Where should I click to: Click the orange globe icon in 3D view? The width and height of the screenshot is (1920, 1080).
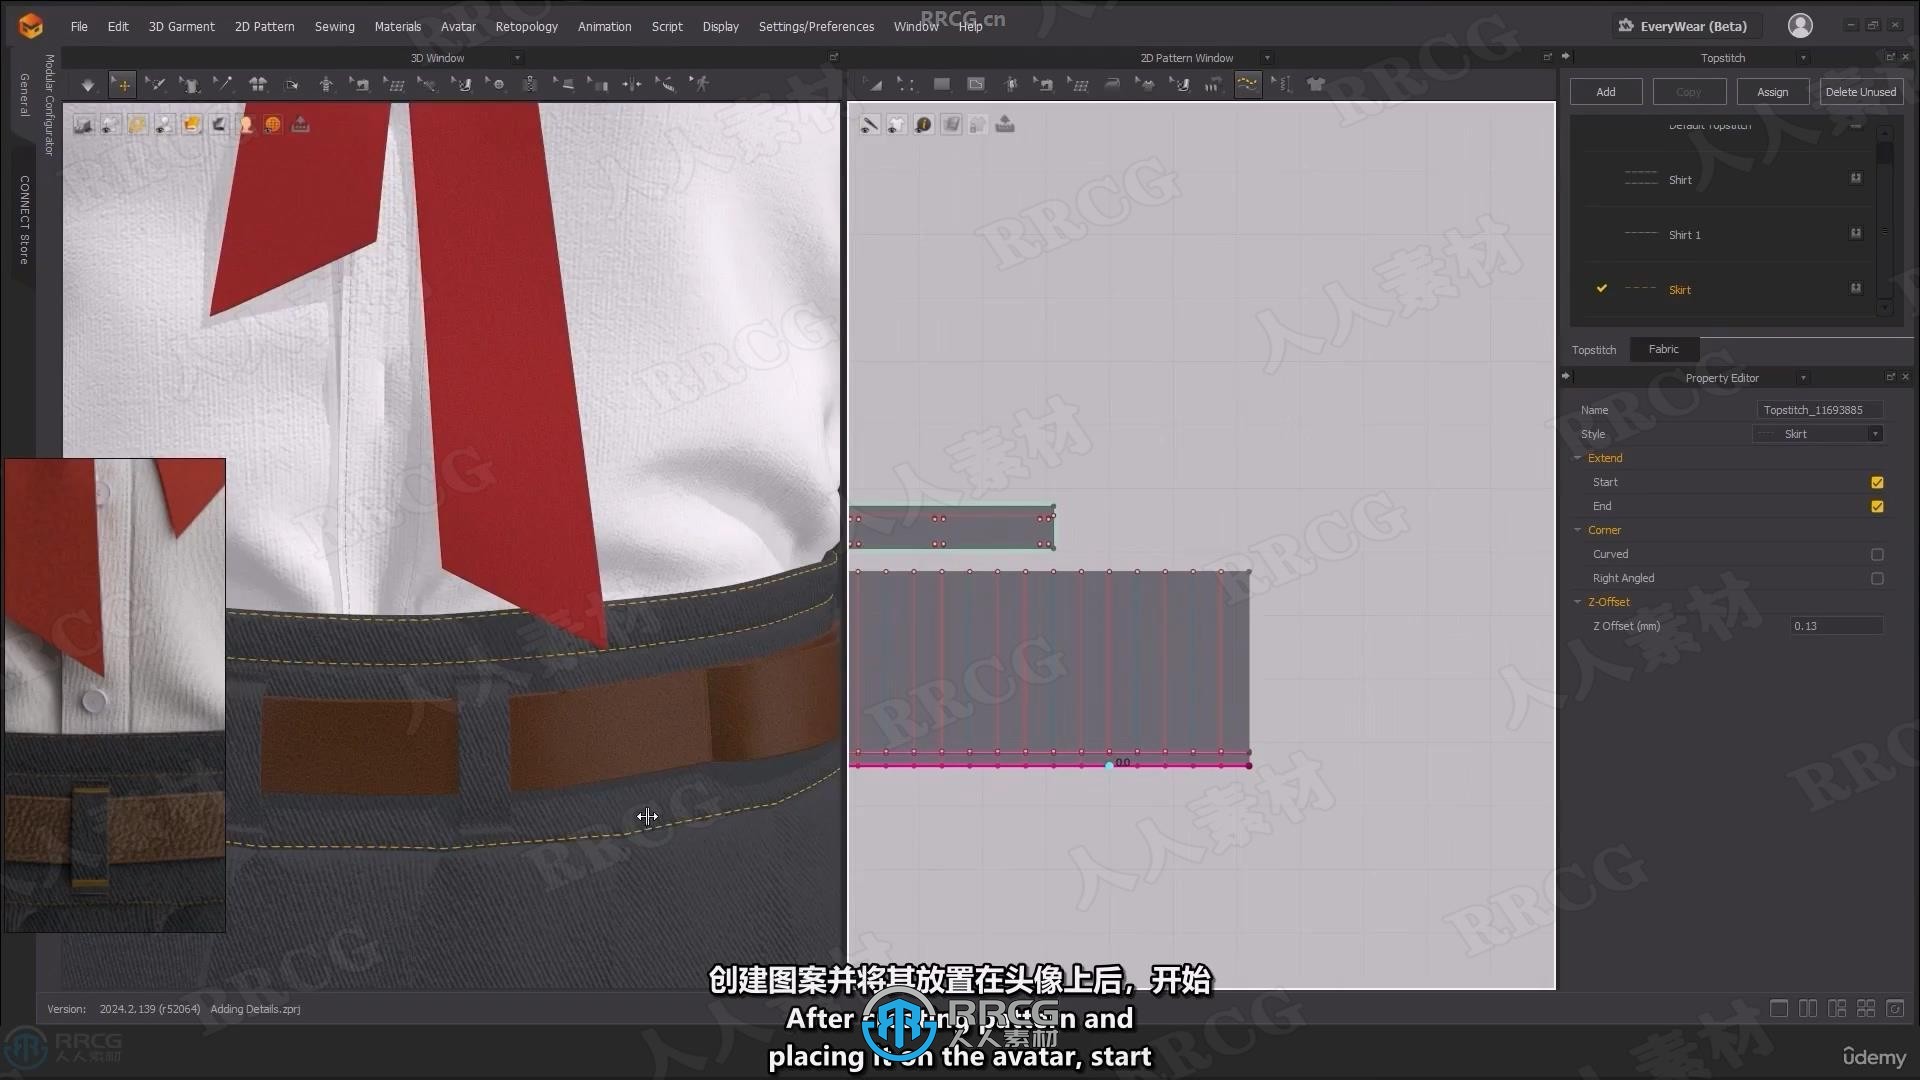click(273, 124)
